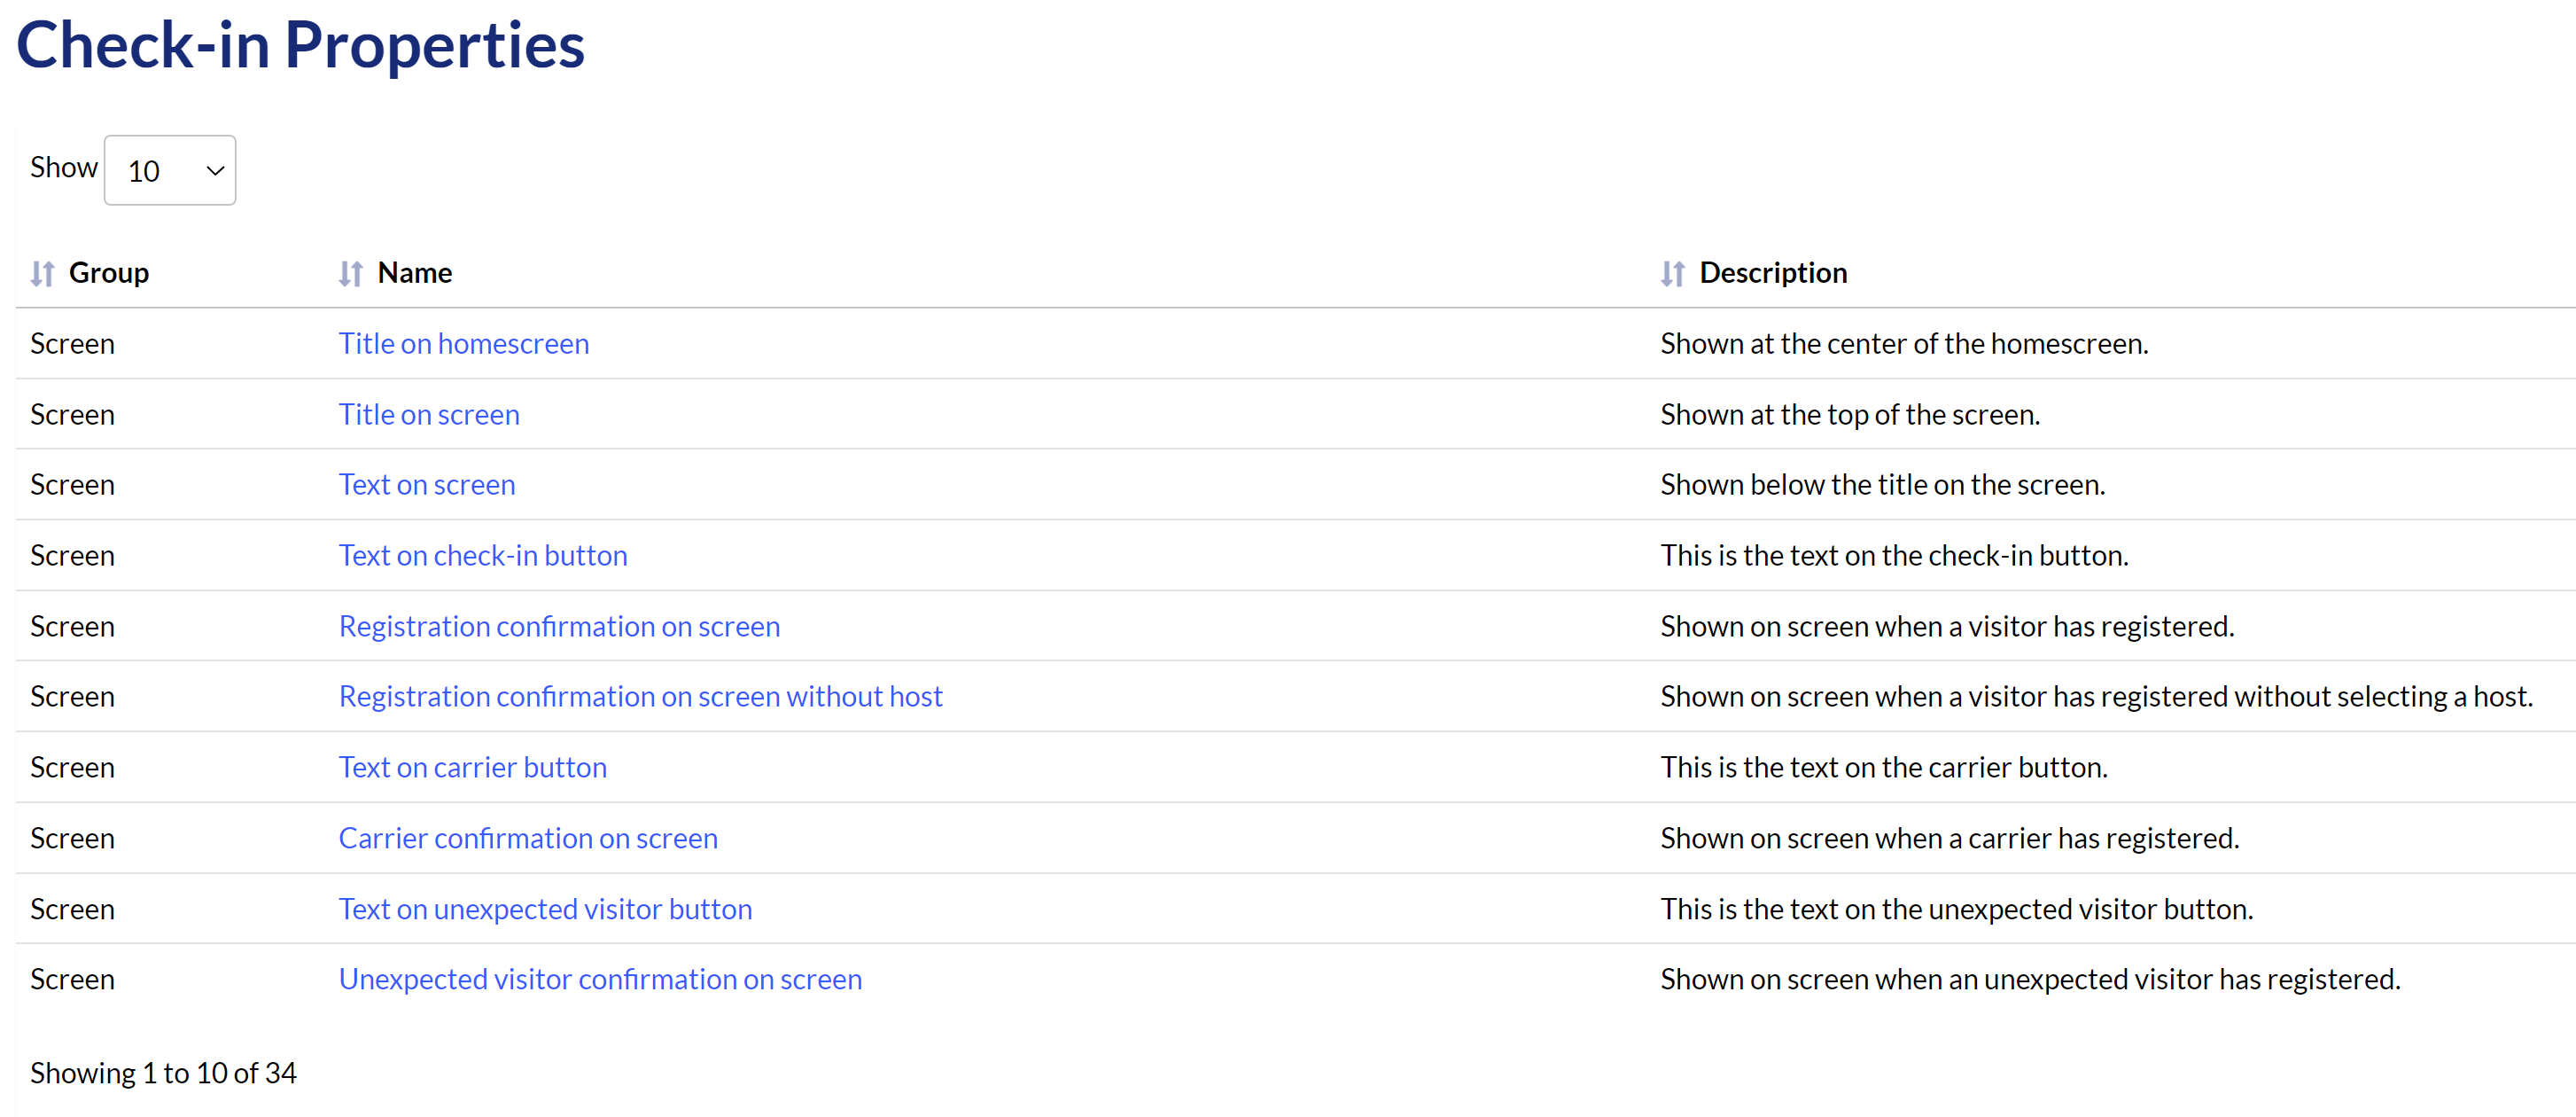Sort table by Group column header text

click(108, 273)
